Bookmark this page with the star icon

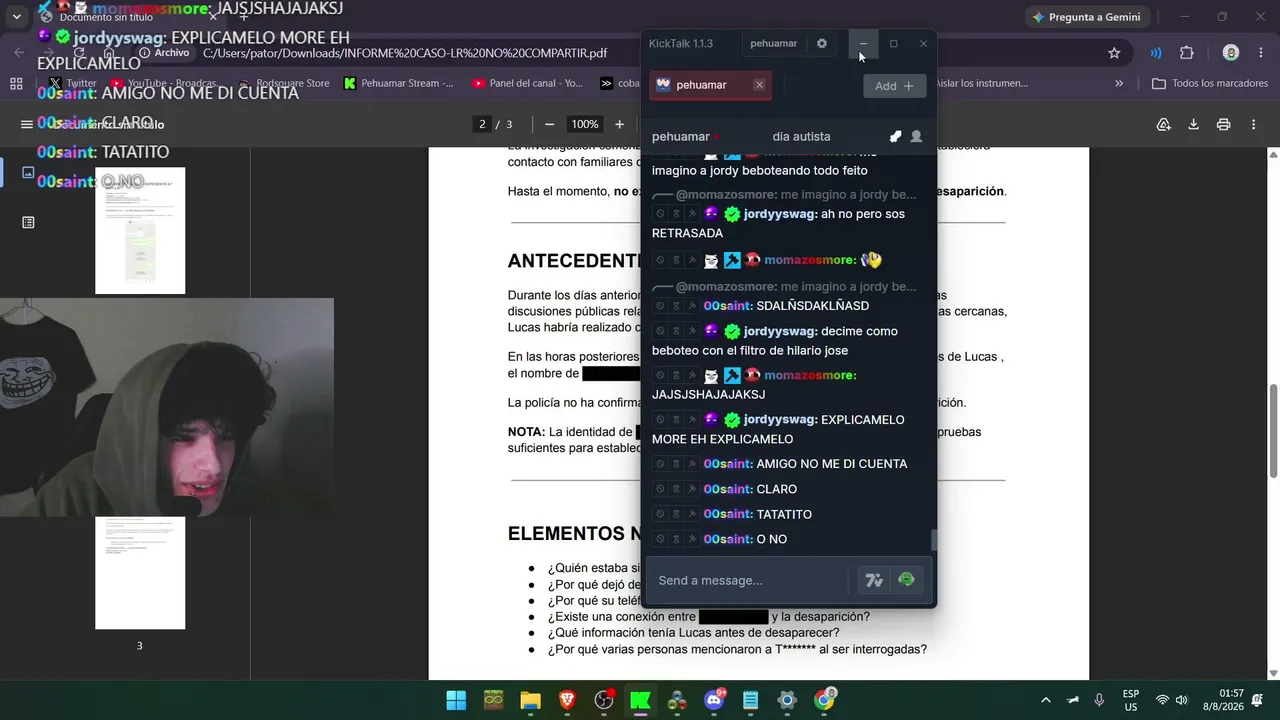pyautogui.click(x=1114, y=53)
